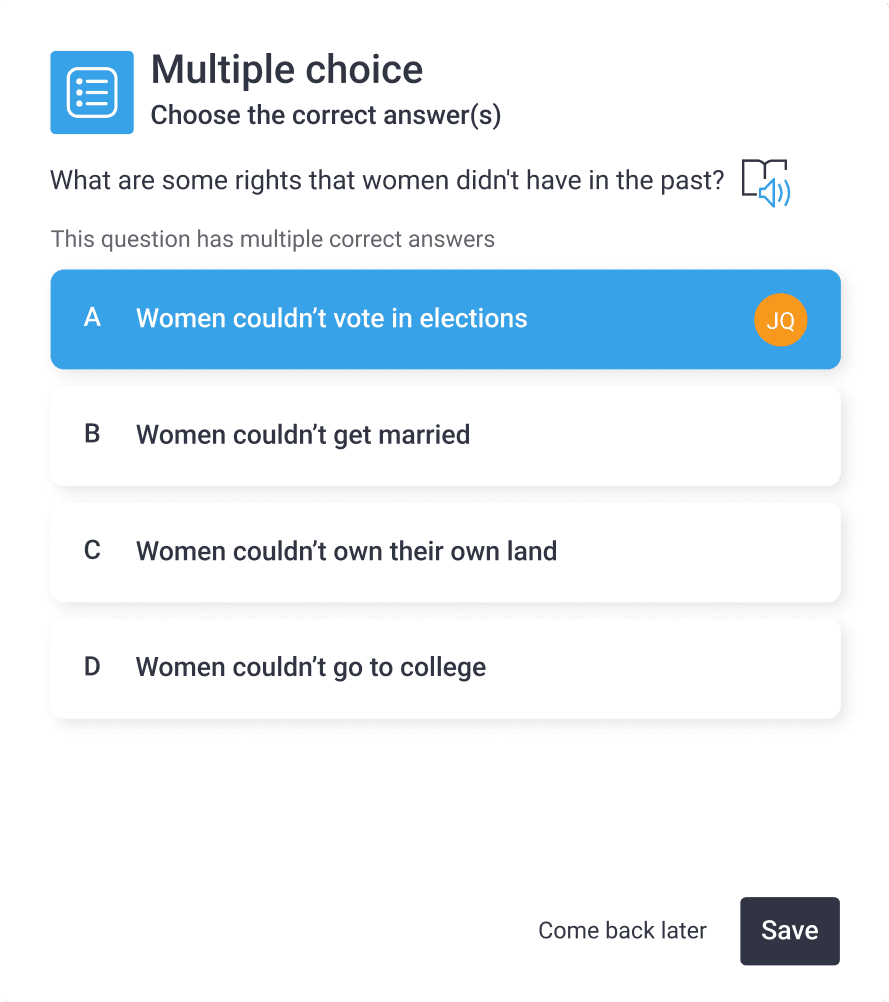Click the letter C option label

point(93,551)
